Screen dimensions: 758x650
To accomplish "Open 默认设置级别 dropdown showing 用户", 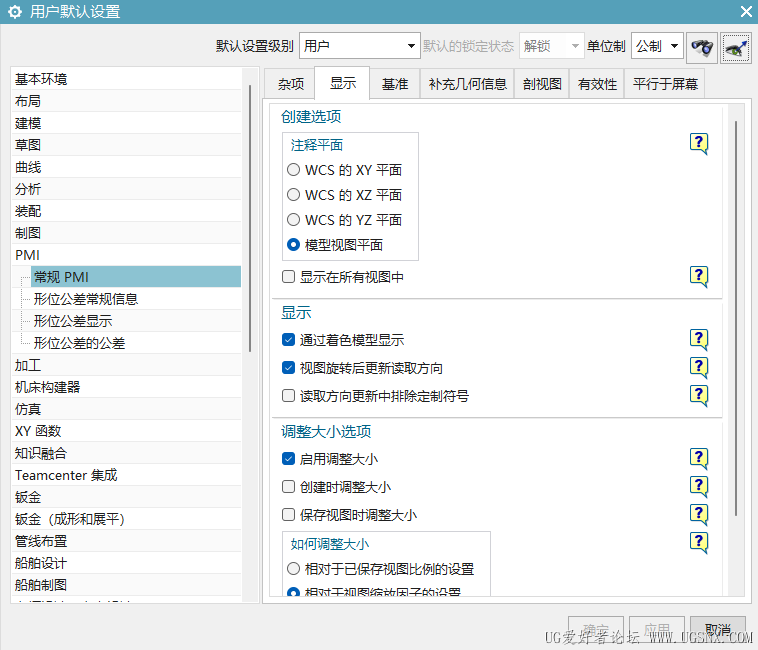I will click(x=360, y=46).
